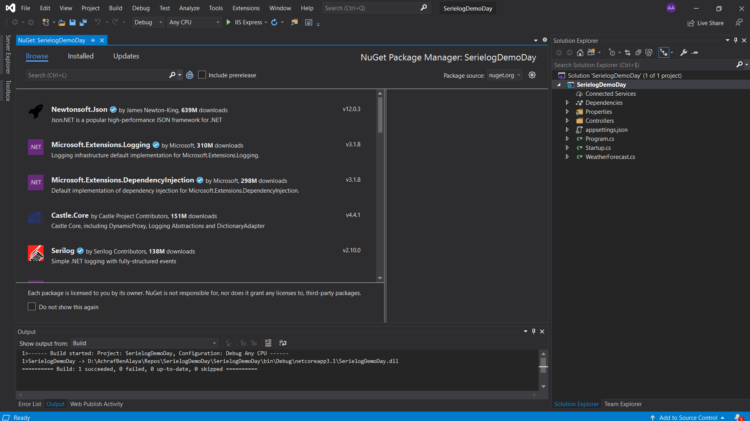Viewport: 750px width, 421px height.
Task: Check the Do not show this again box
Action: click(32, 307)
